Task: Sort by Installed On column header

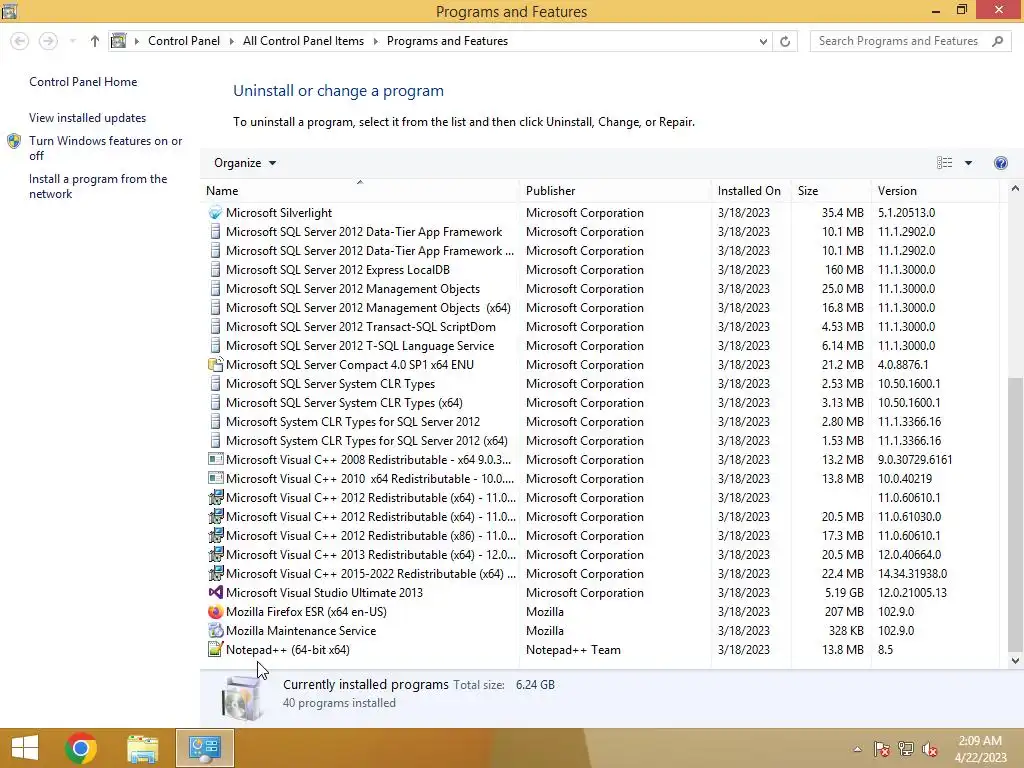Action: coord(751,191)
